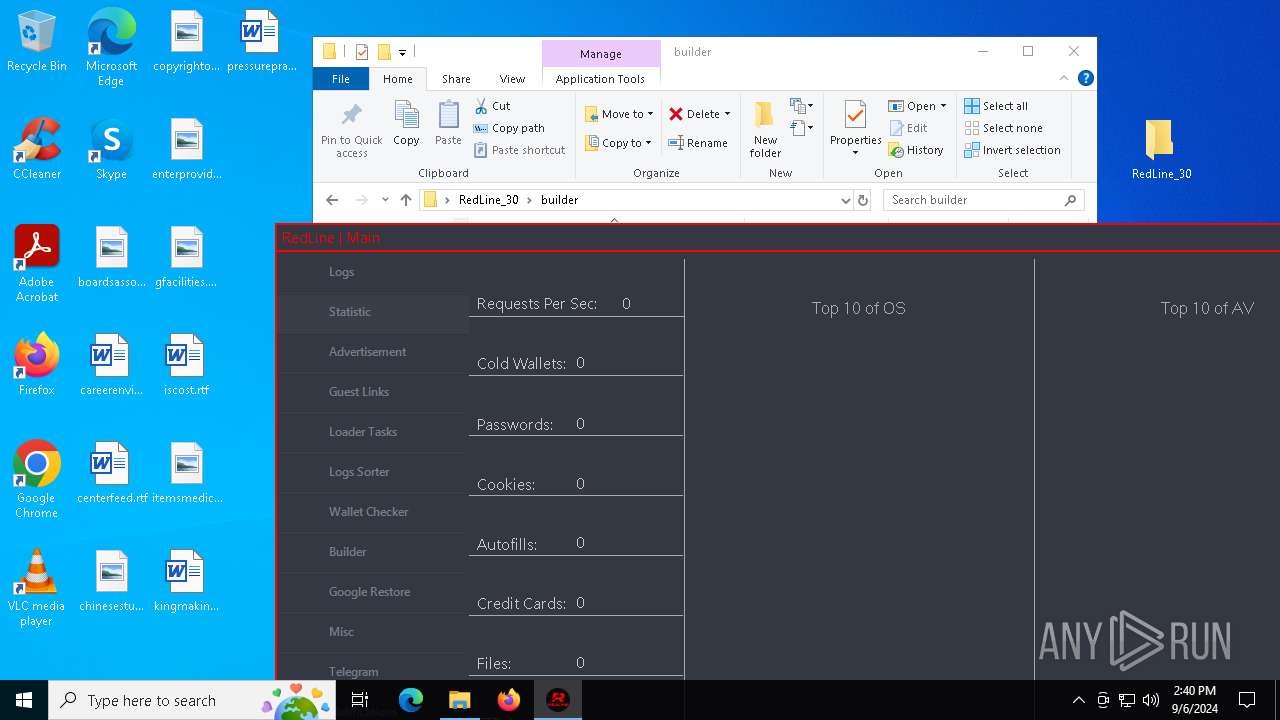Launch Firefox desktop shortcut
1280x720 pixels.
tap(36, 366)
